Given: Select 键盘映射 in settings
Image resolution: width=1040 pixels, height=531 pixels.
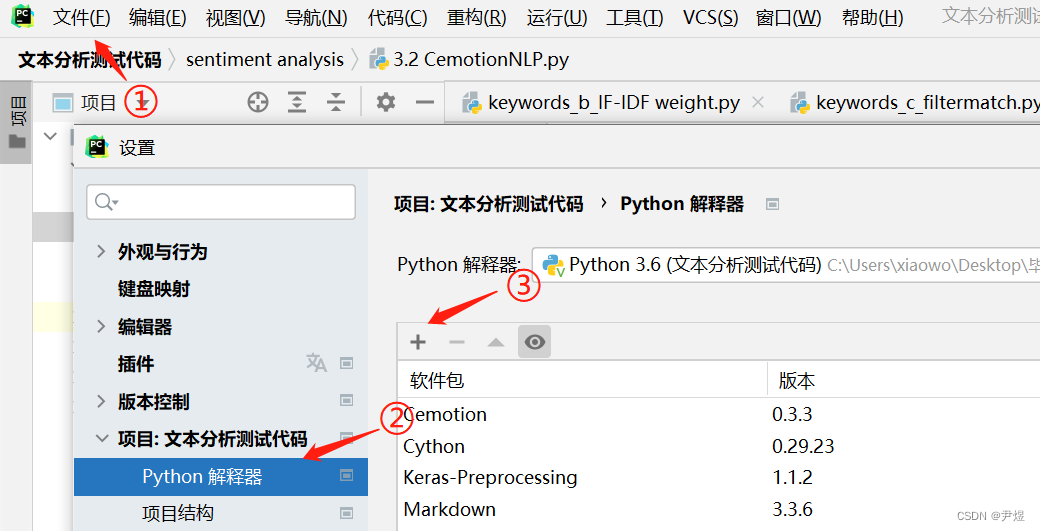Looking at the screenshot, I should [x=153, y=289].
